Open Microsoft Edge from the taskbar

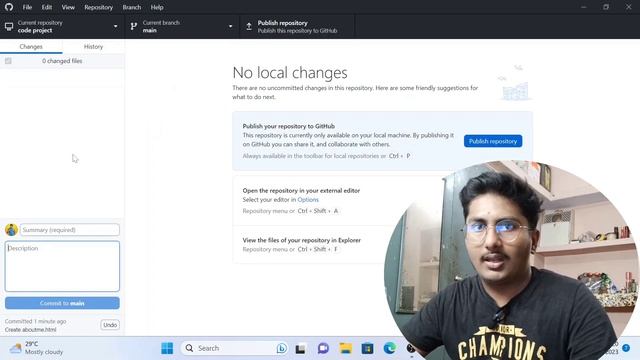389,348
